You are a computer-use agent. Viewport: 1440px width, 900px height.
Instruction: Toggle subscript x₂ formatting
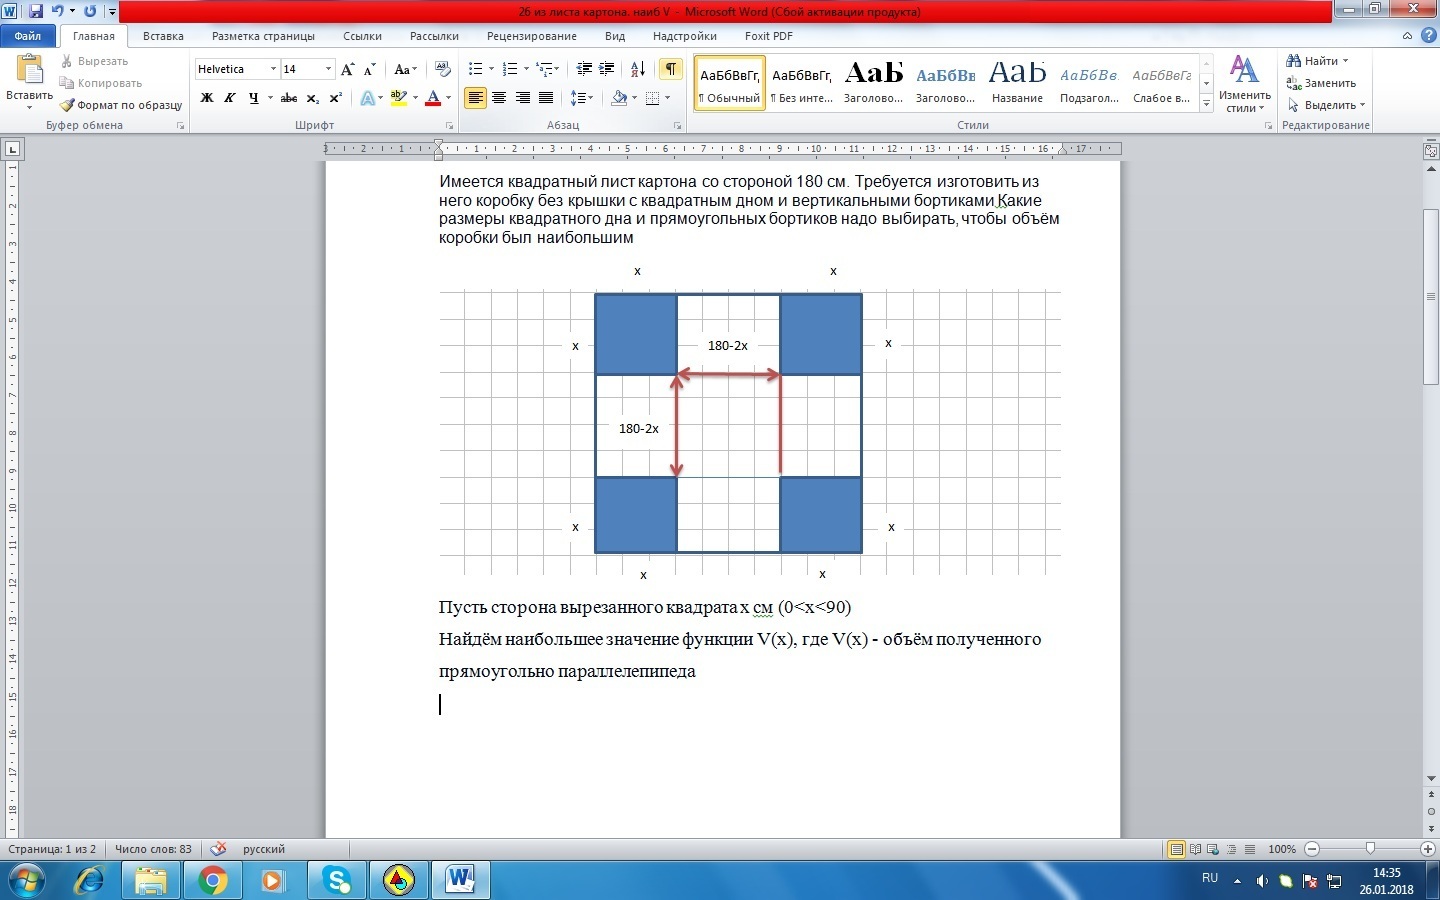coord(313,98)
